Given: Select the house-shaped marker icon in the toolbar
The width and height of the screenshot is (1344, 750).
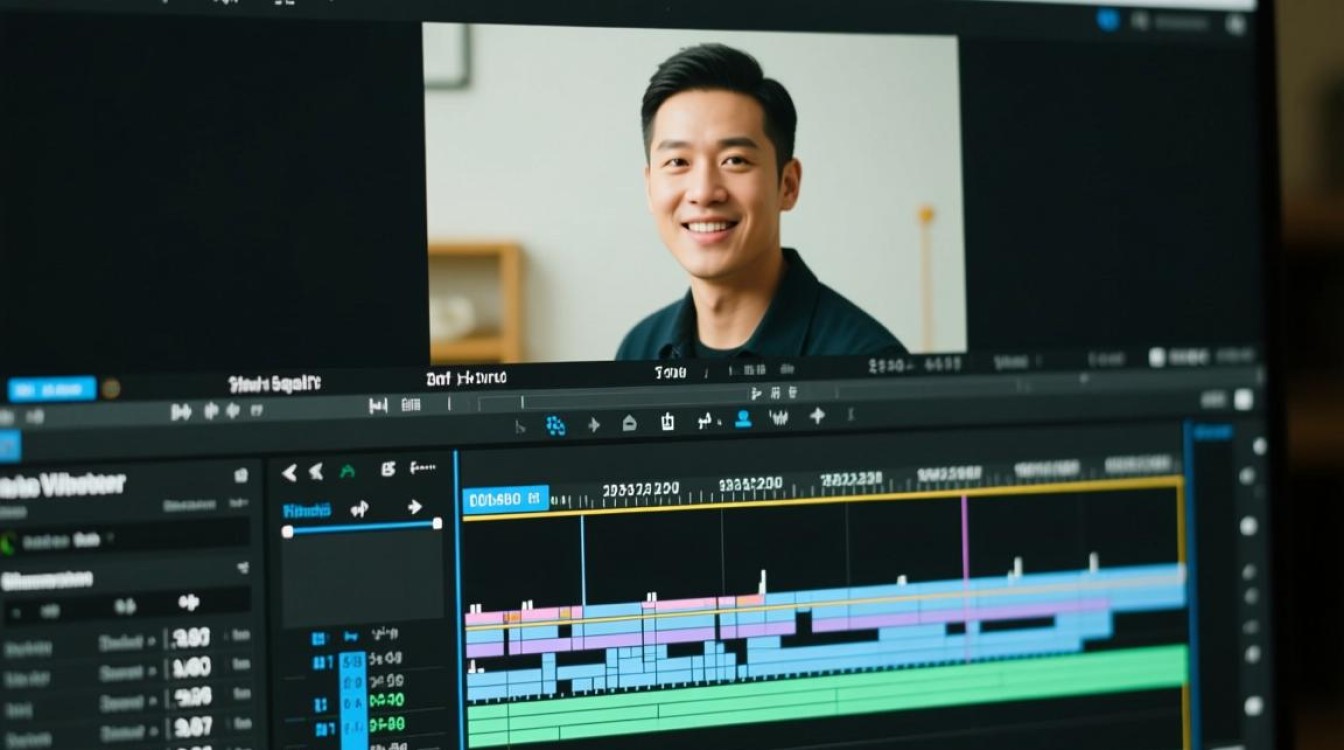Looking at the screenshot, I should tap(629, 424).
